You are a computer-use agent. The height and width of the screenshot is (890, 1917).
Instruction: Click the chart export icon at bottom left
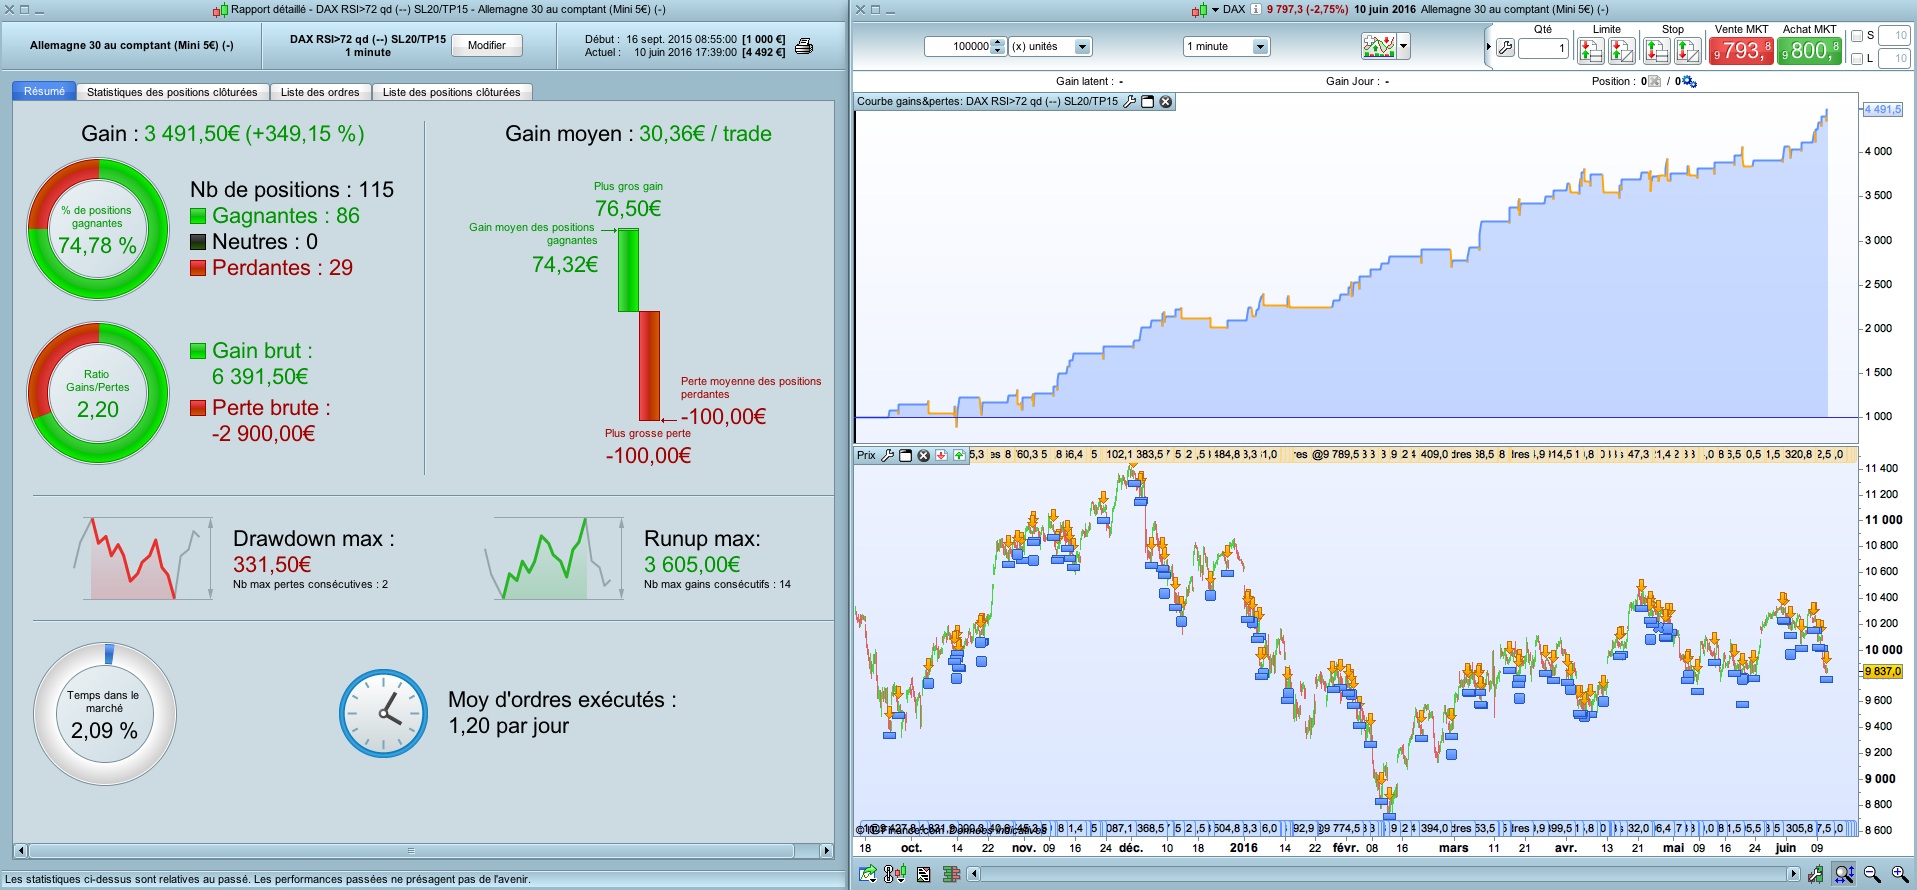click(x=867, y=874)
